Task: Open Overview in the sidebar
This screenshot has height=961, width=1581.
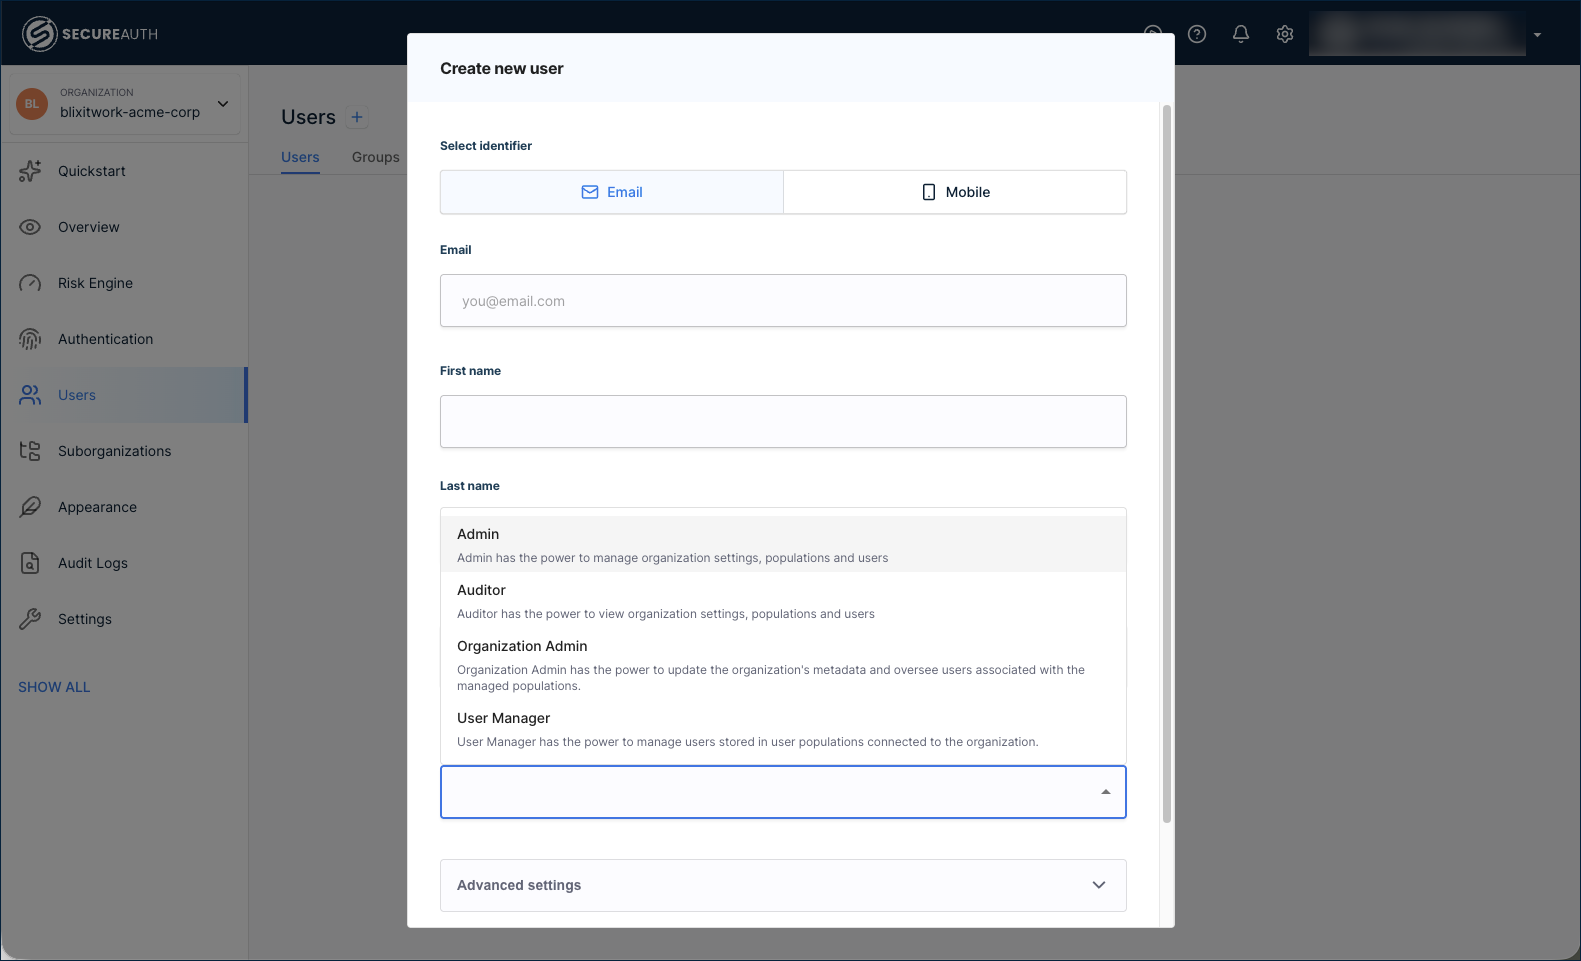Action: pyautogui.click(x=124, y=227)
